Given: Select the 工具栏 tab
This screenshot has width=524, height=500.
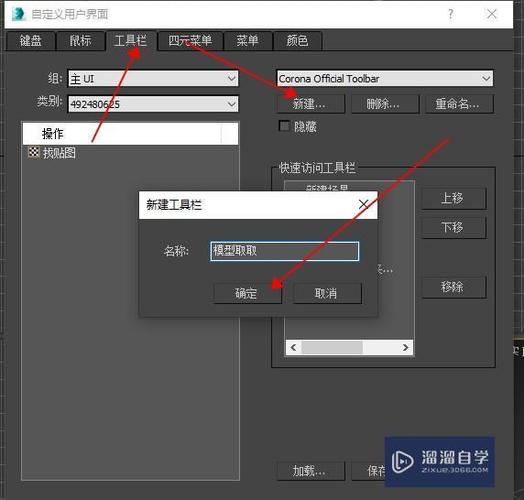Looking at the screenshot, I should tap(131, 41).
